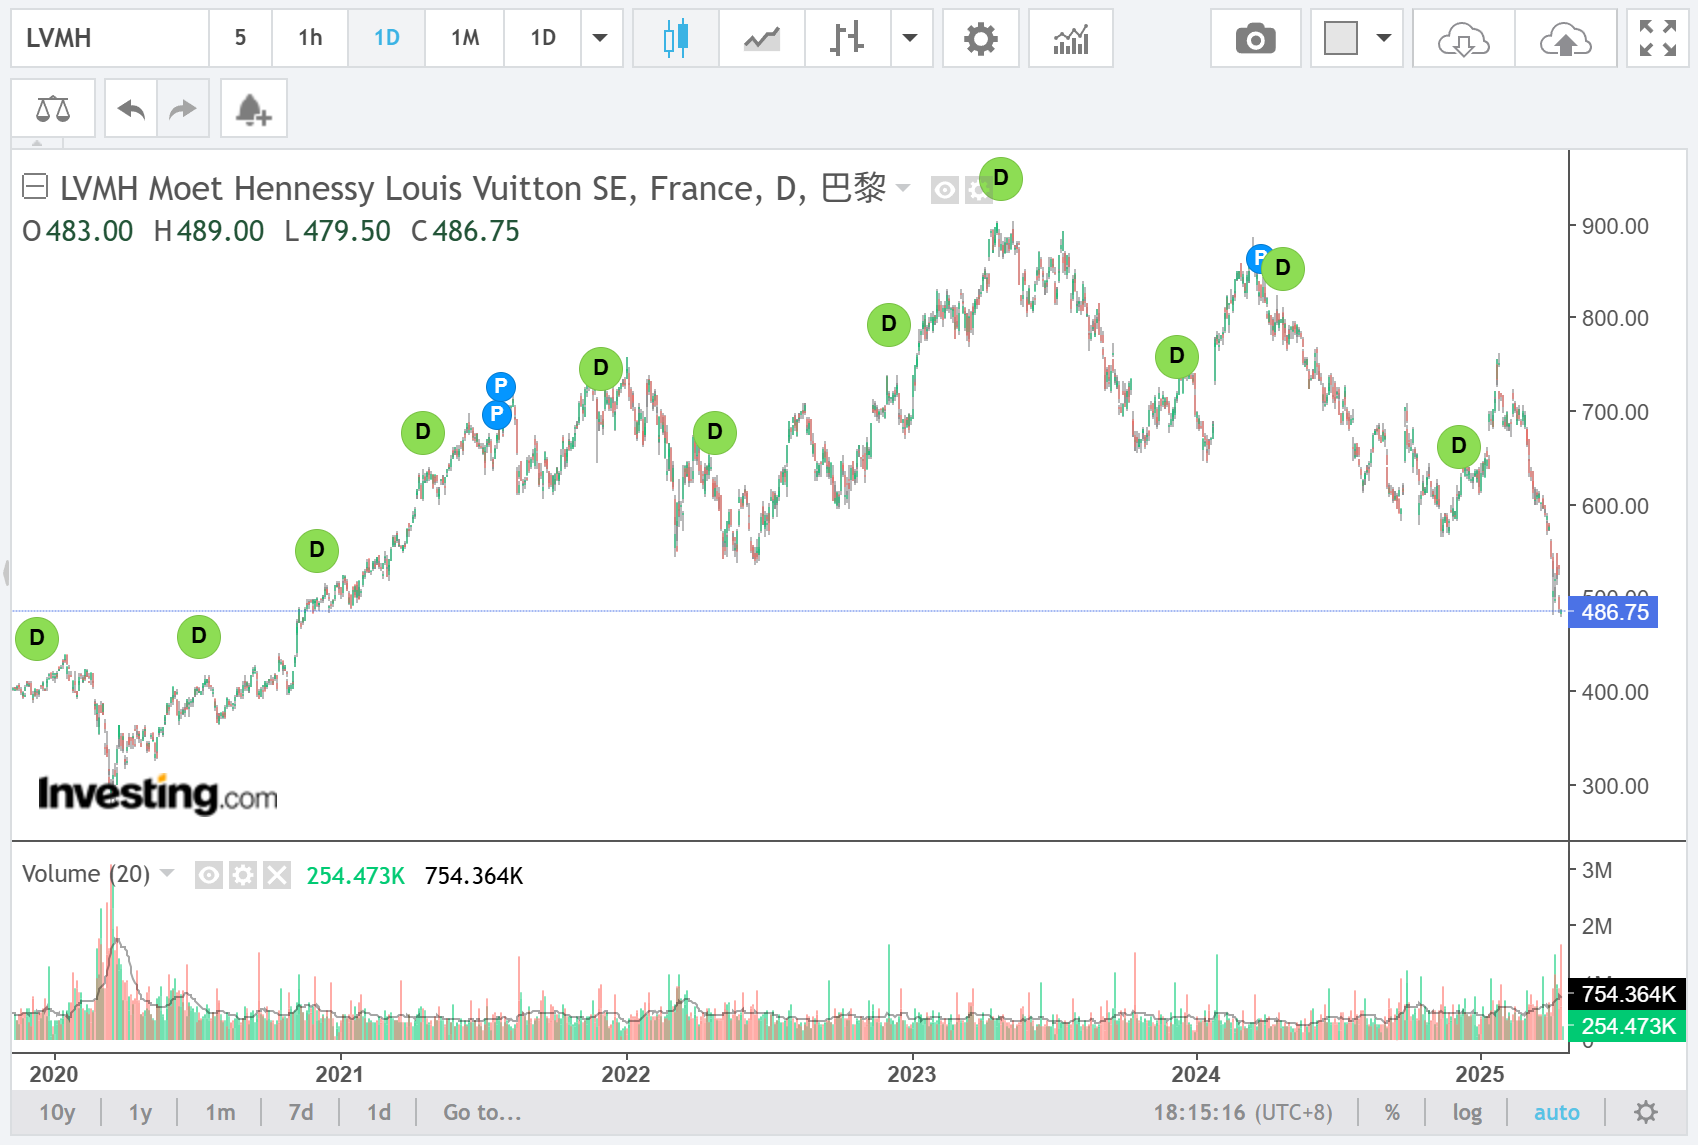Switch to line chart style icon

tap(762, 38)
